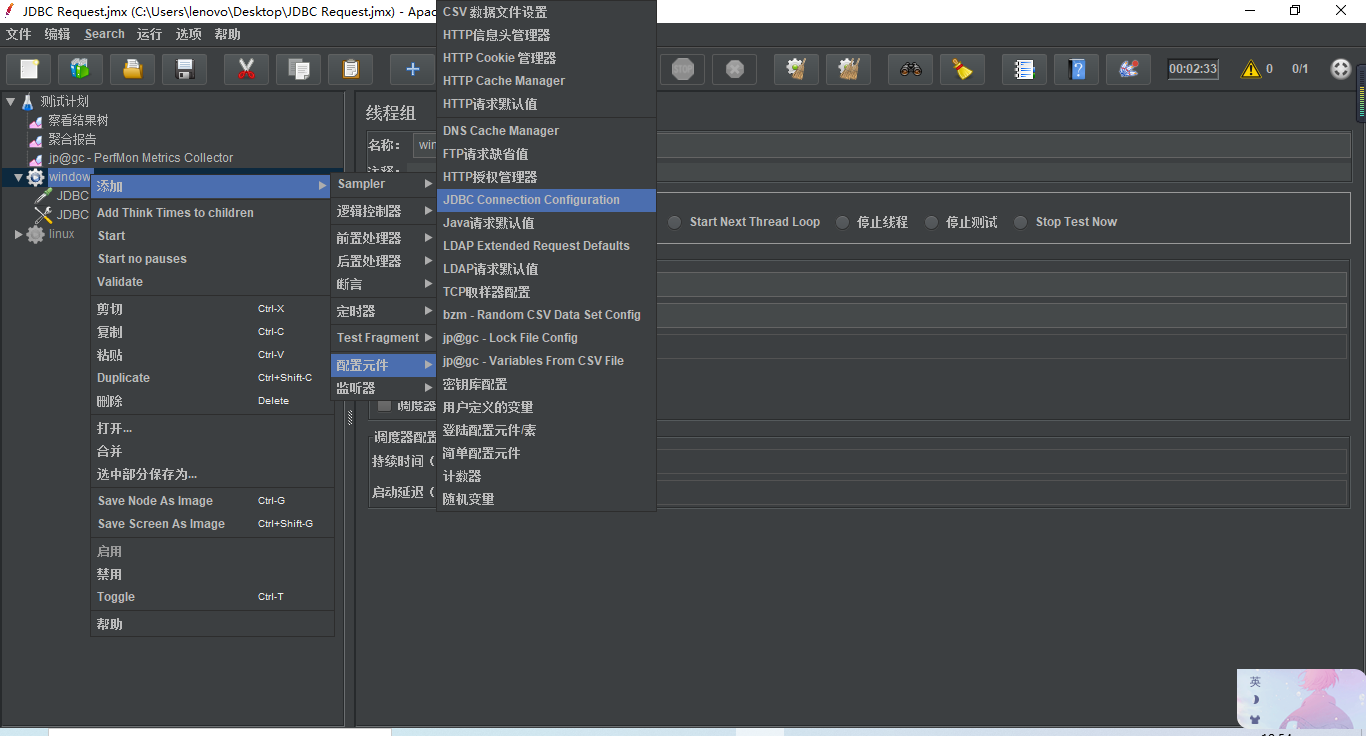Open the Function Helper list icon
Image resolution: width=1366 pixels, height=736 pixels.
click(1024, 69)
